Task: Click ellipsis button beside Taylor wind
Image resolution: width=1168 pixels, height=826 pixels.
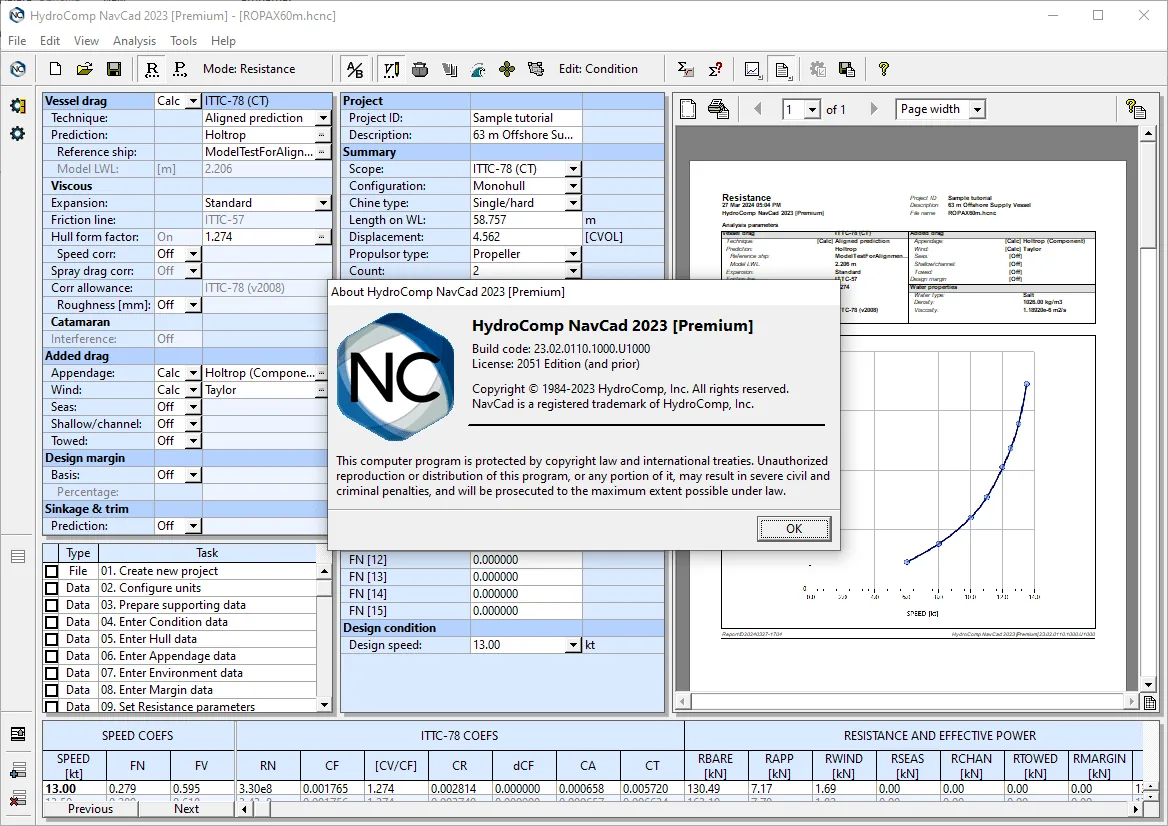Action: tap(322, 390)
